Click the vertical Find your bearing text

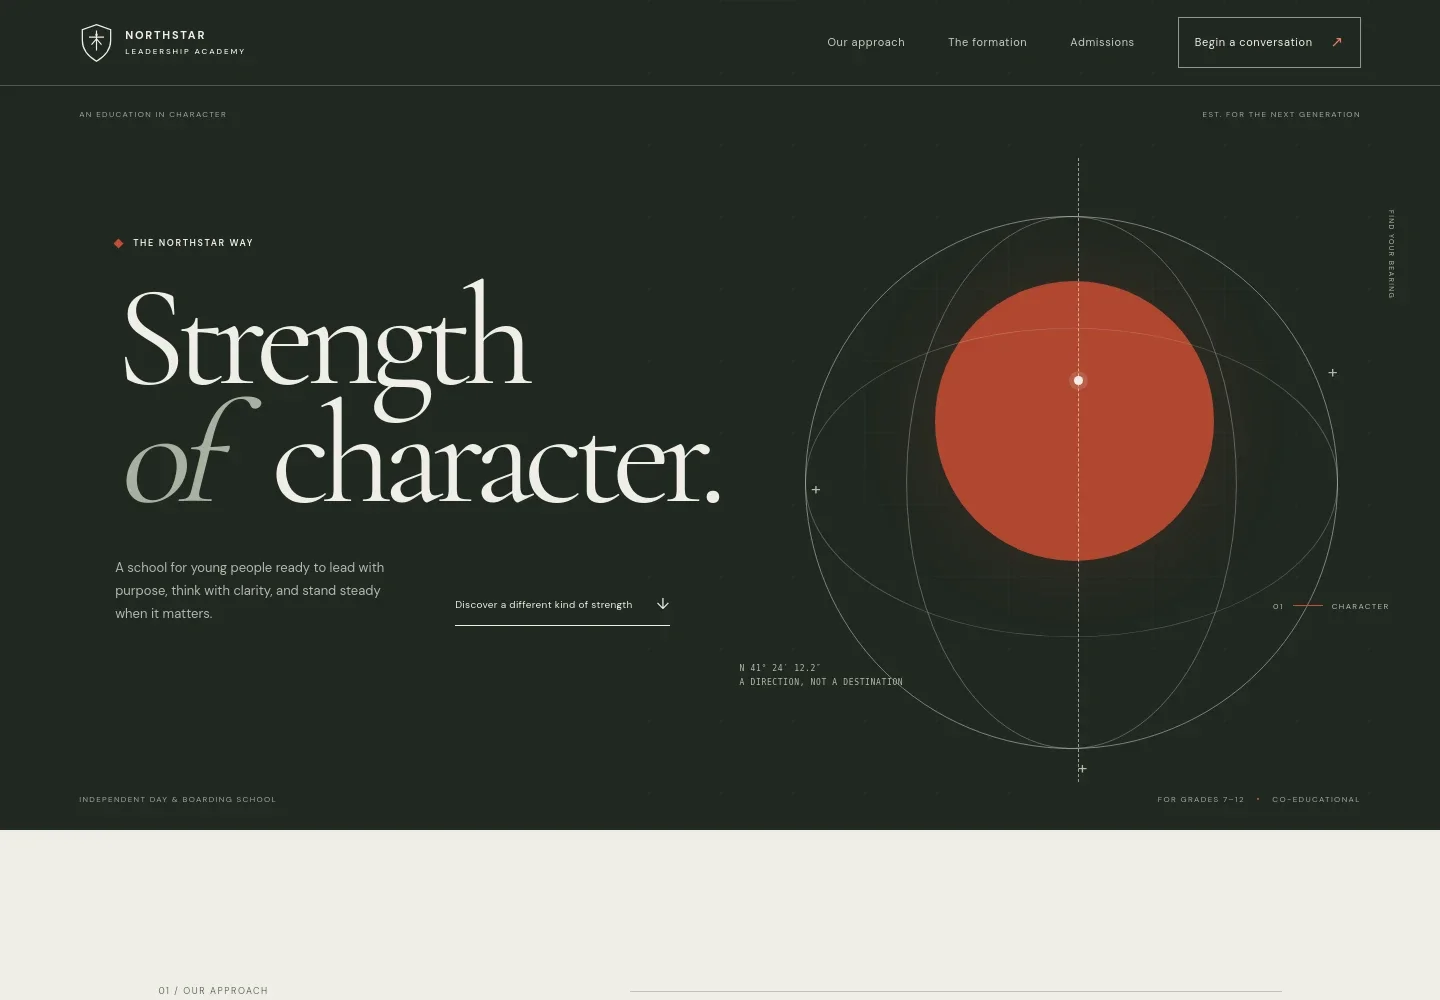coord(1391,254)
